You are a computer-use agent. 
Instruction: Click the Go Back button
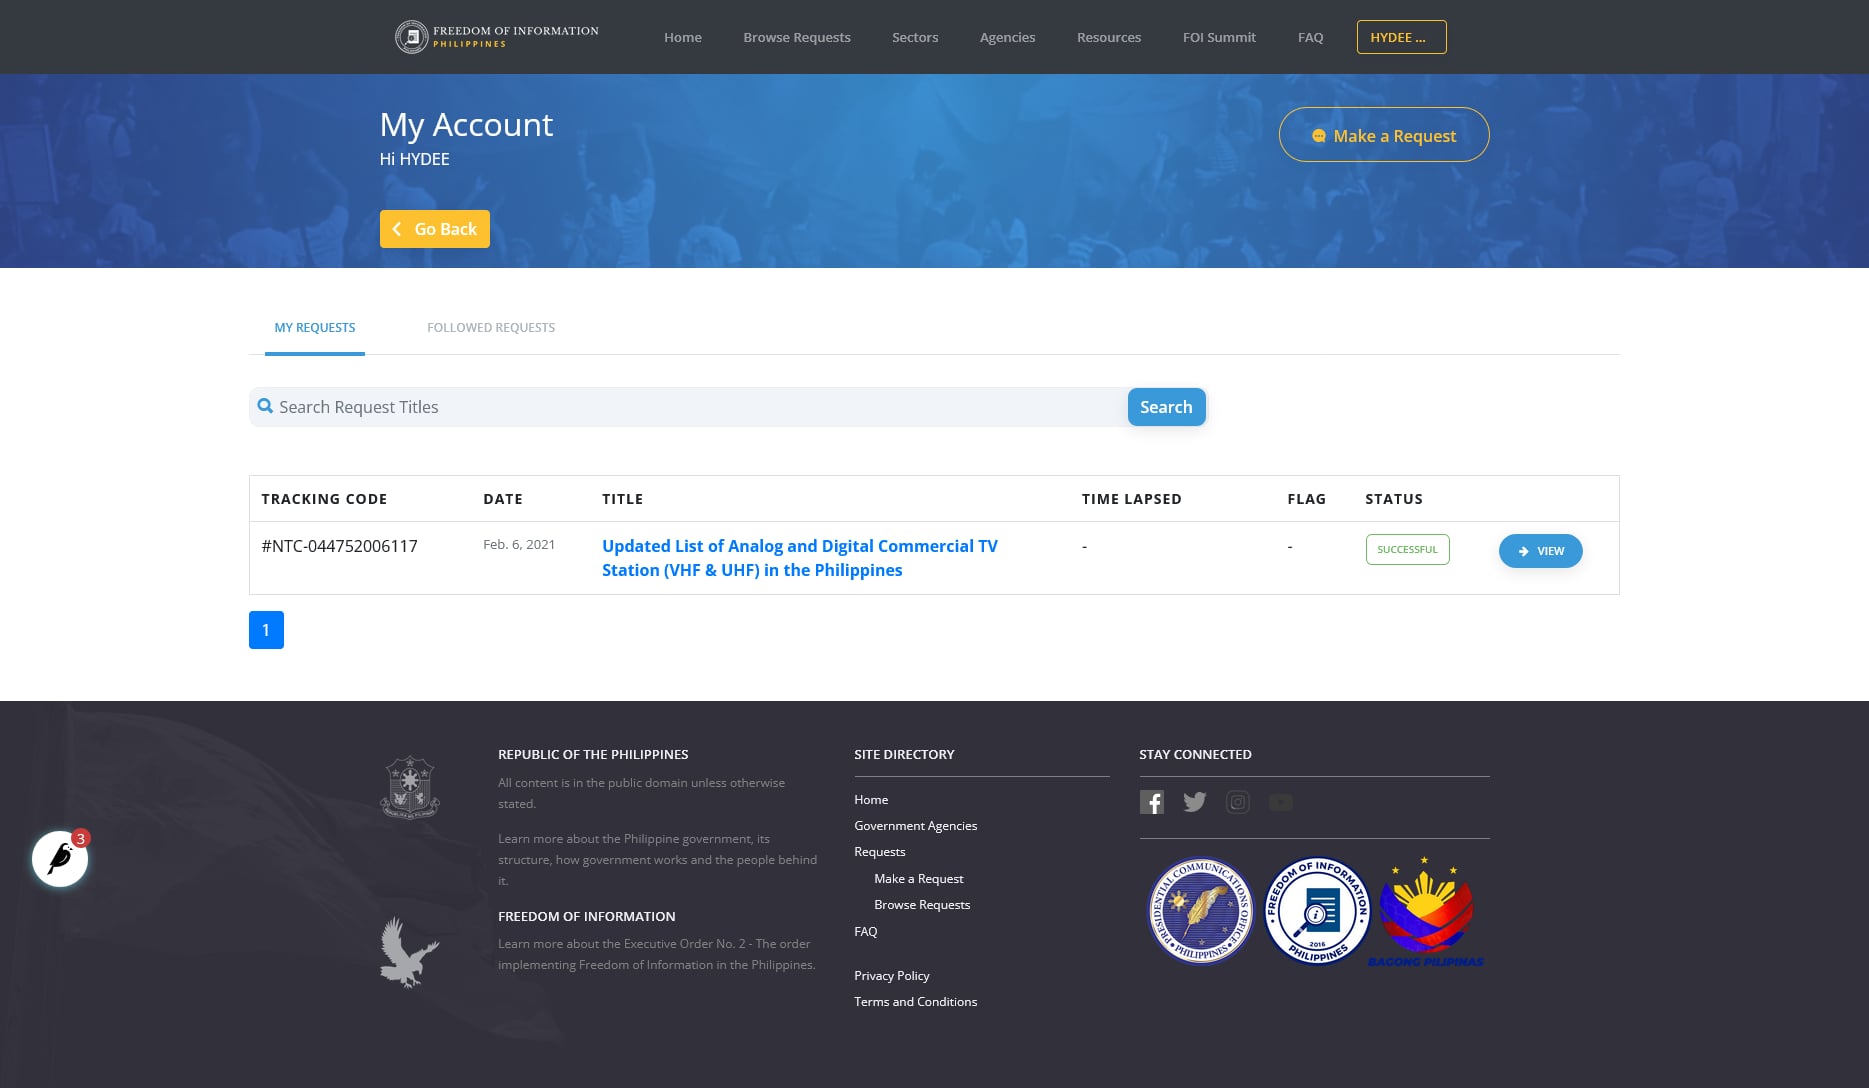tap(435, 229)
